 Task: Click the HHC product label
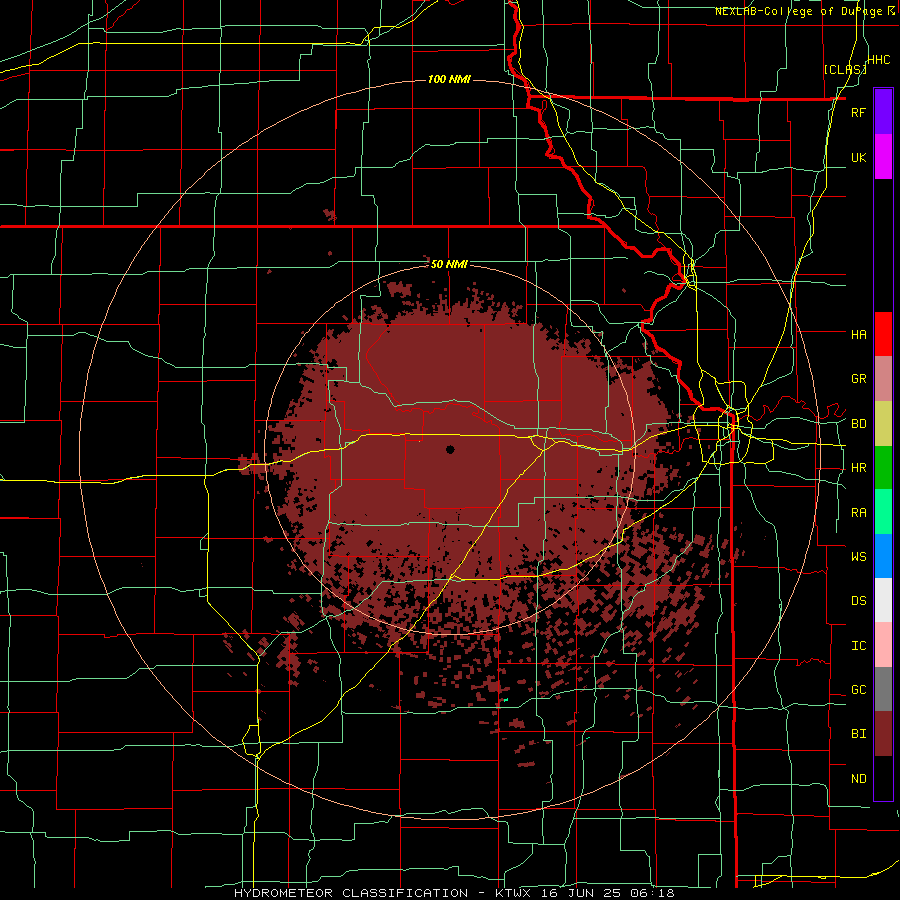pos(878,60)
